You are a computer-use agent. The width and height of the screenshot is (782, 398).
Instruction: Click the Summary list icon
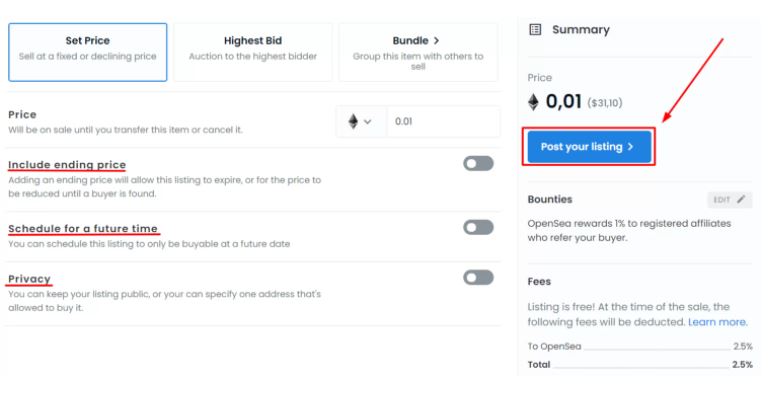[535, 30]
